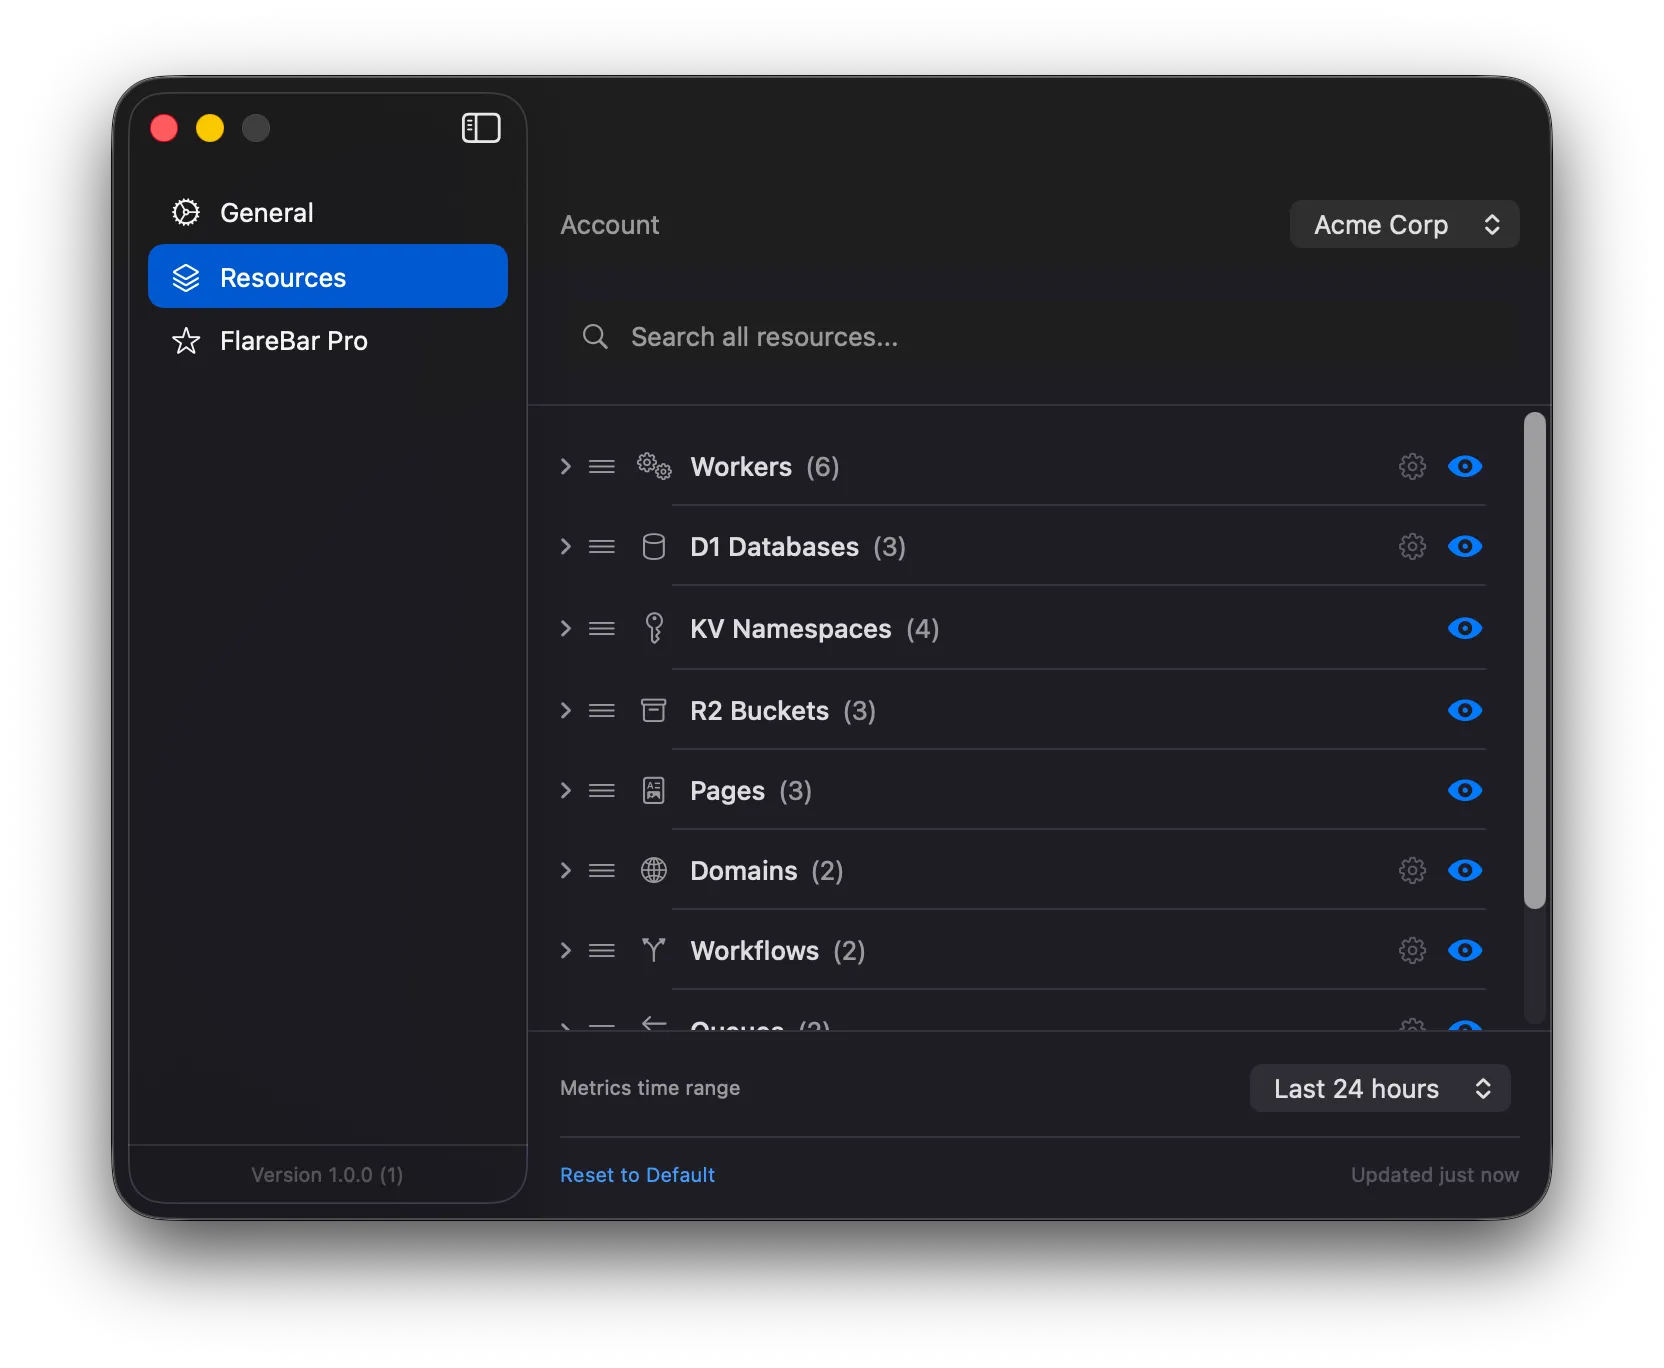
Task: Toggle the sidebar with the sidebar icon
Action: (481, 128)
